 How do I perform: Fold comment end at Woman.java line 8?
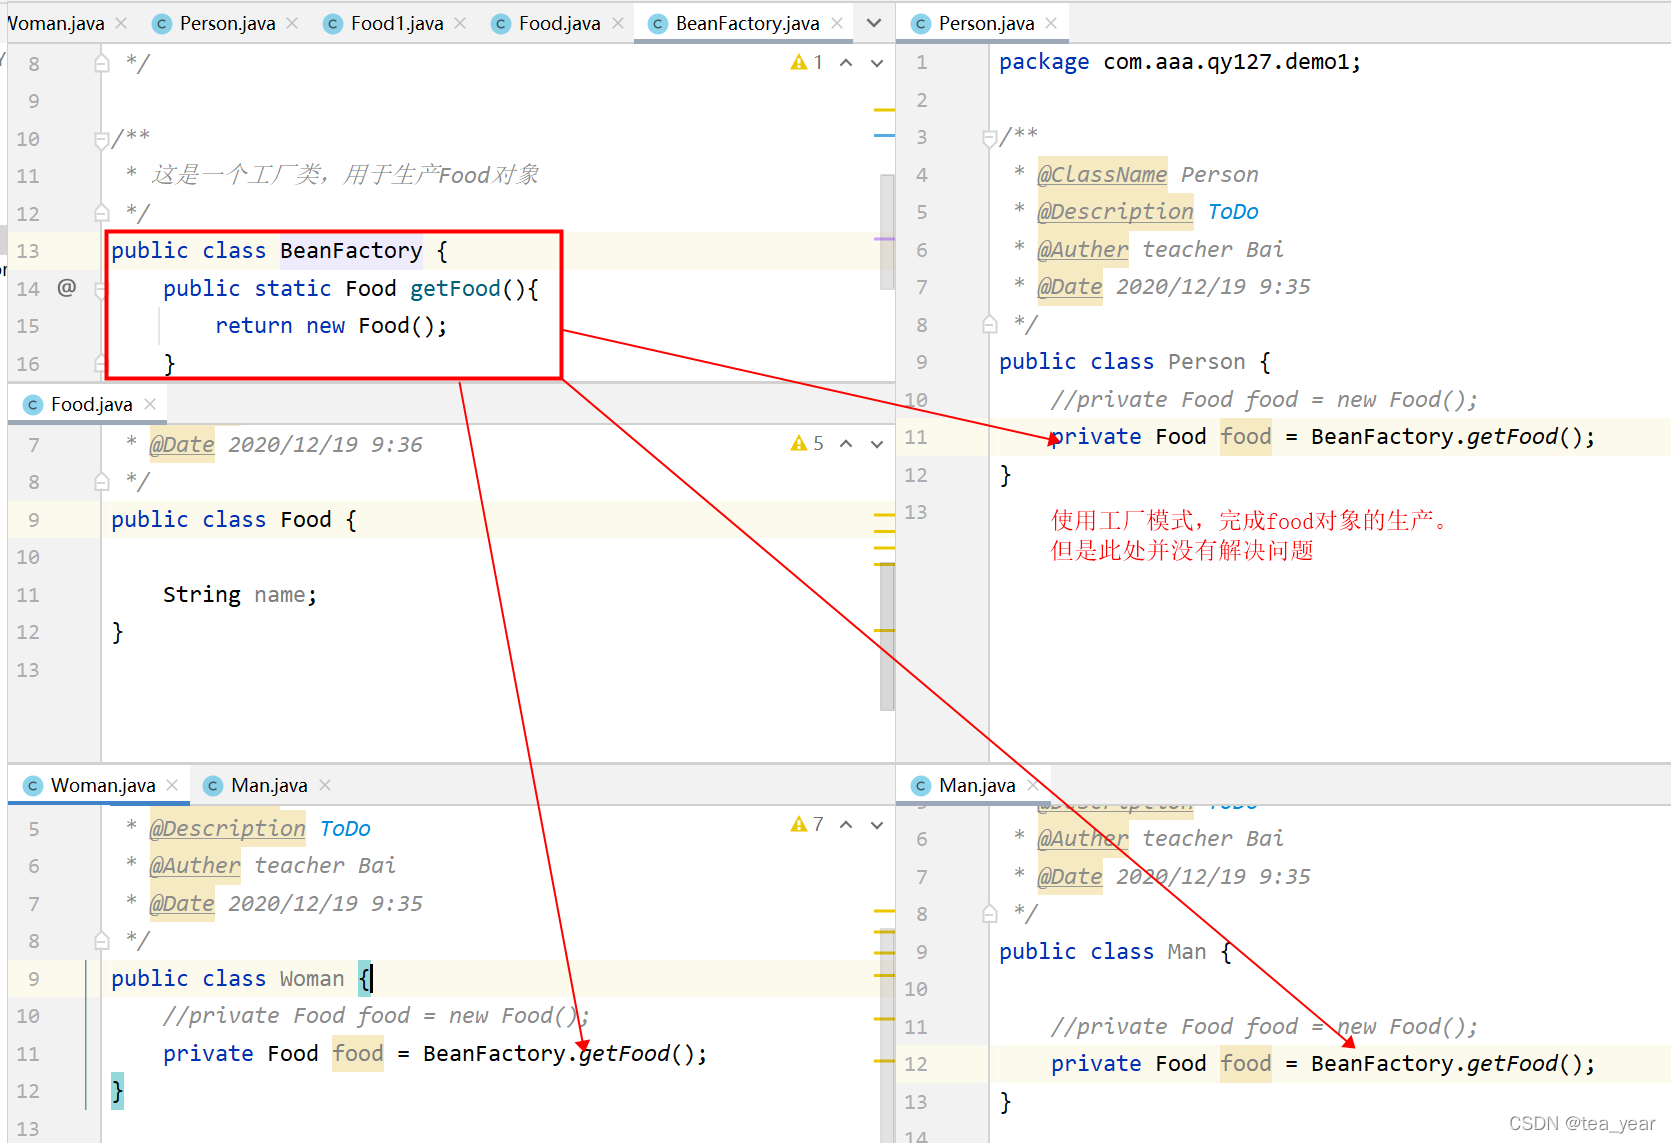(101, 941)
